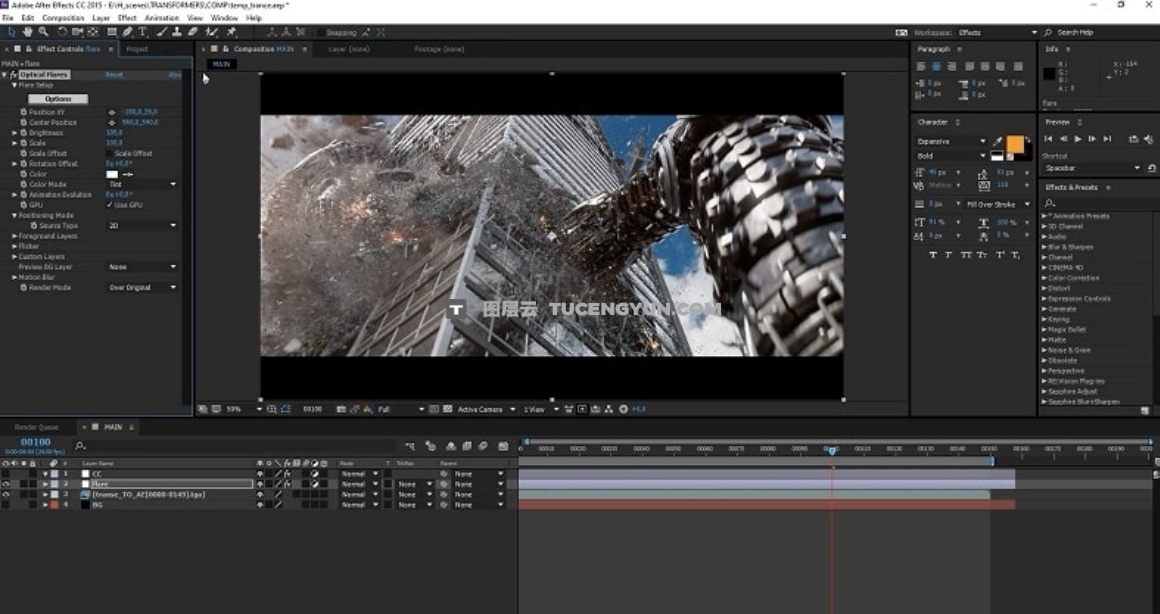
Task: Select the Pen tool
Action: (x=127, y=32)
